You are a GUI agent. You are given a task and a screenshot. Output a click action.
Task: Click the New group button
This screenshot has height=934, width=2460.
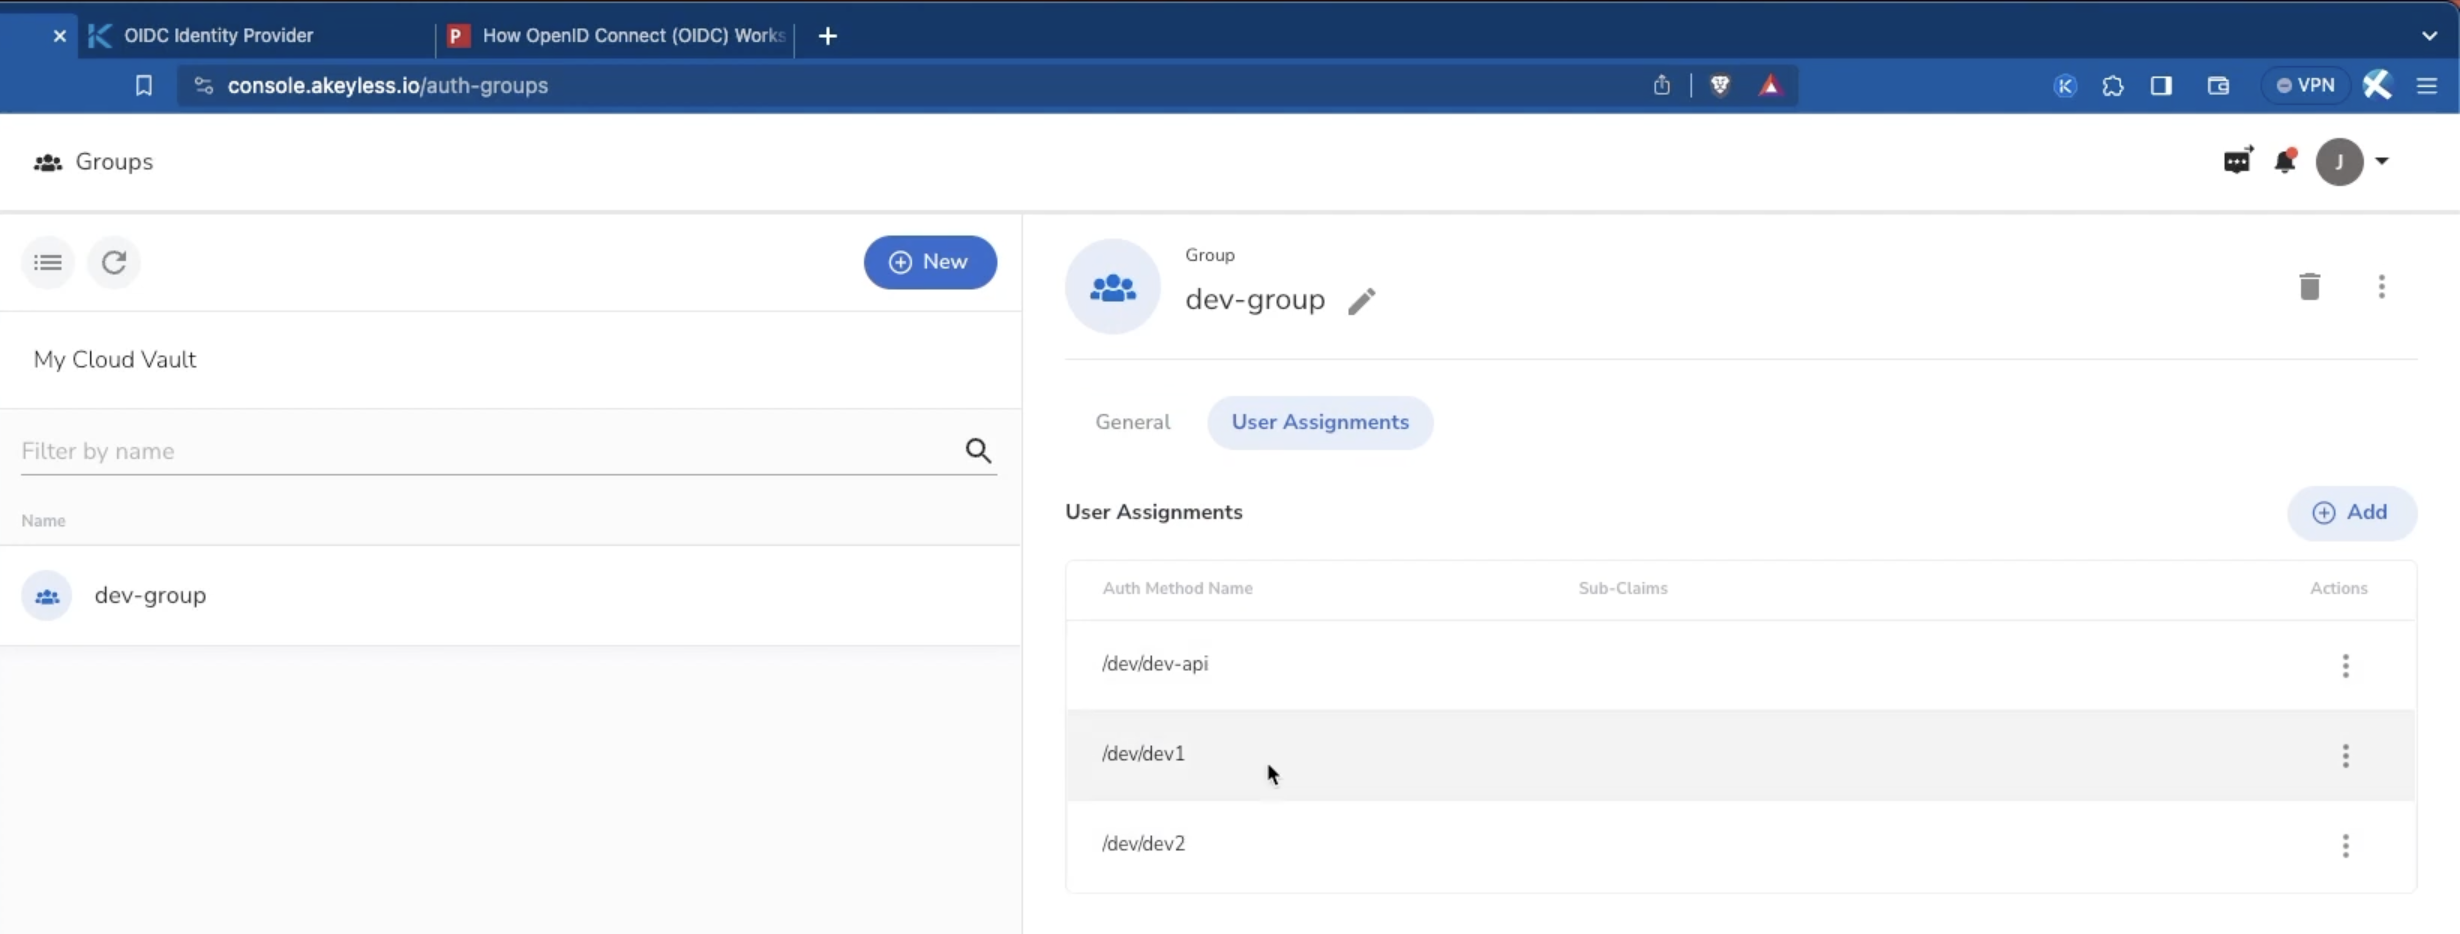[x=929, y=262]
